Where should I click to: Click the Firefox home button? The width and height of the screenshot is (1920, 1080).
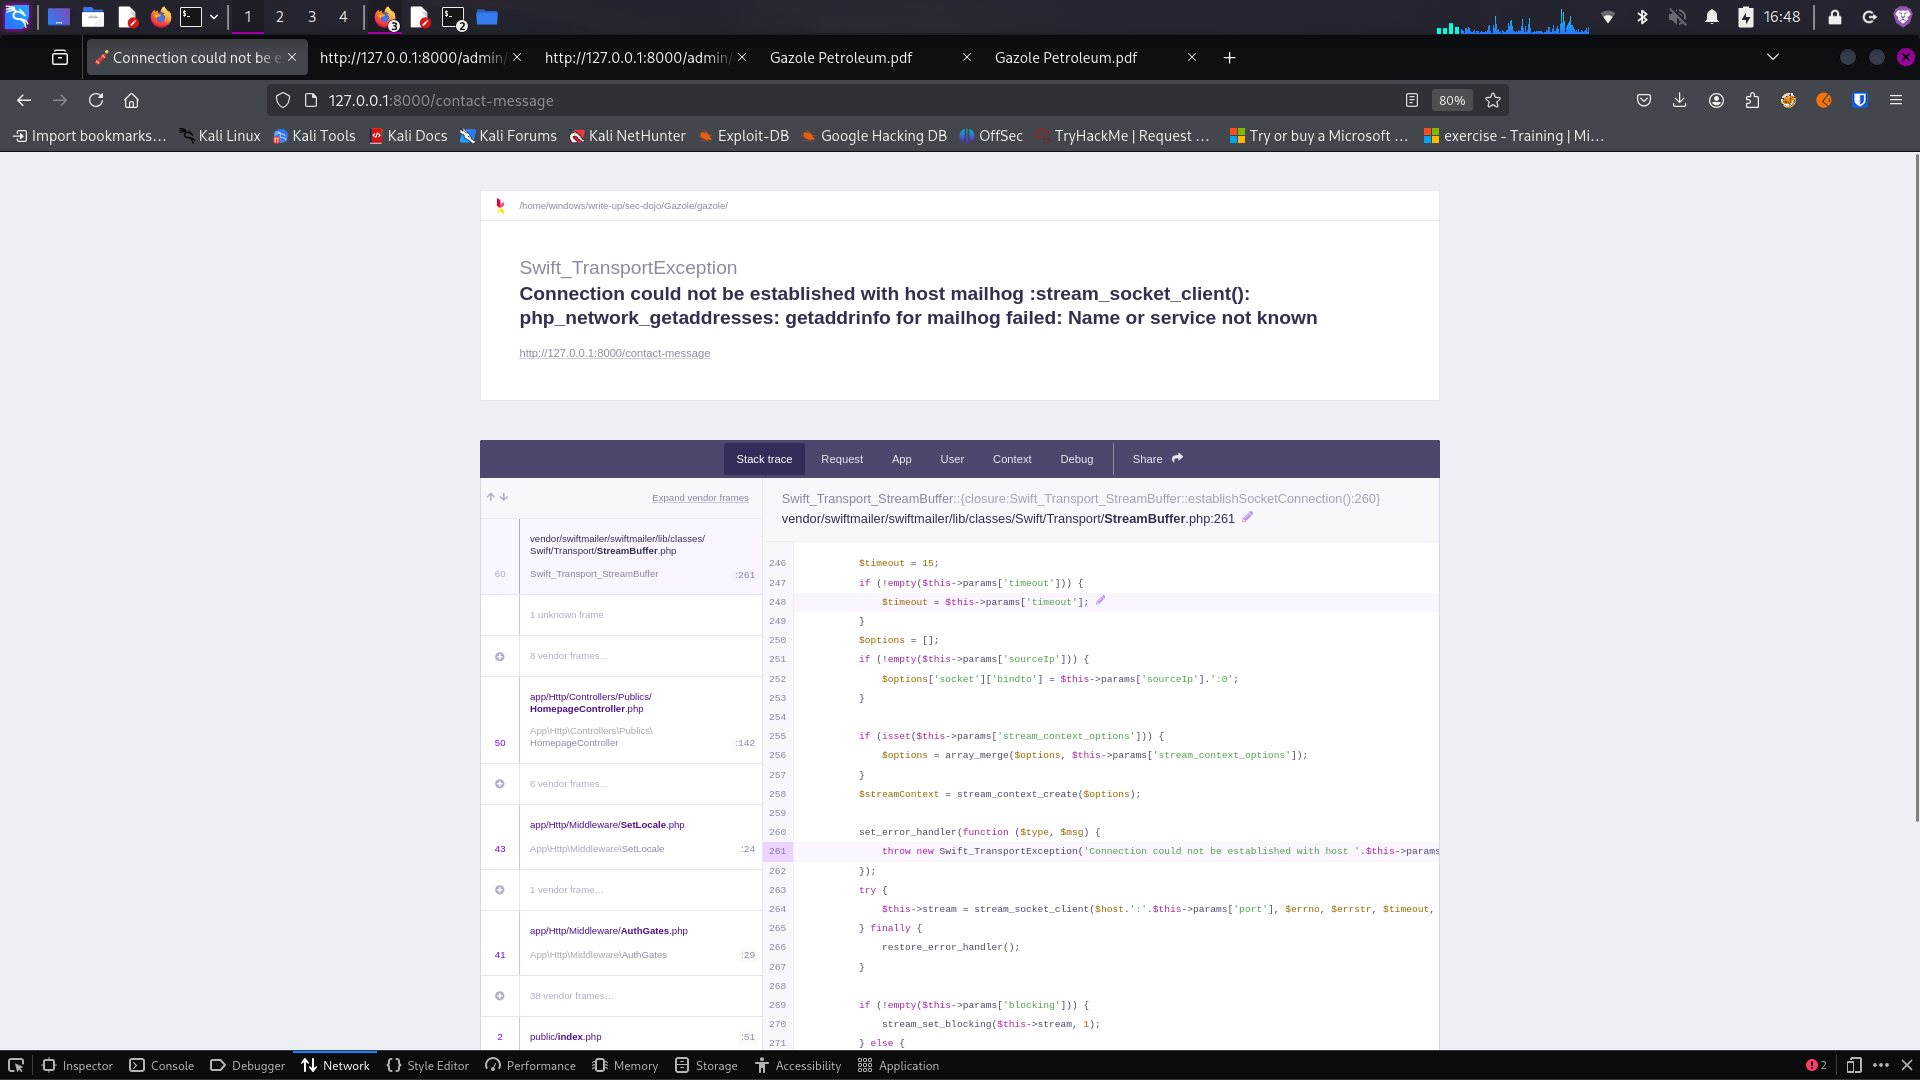[x=131, y=100]
